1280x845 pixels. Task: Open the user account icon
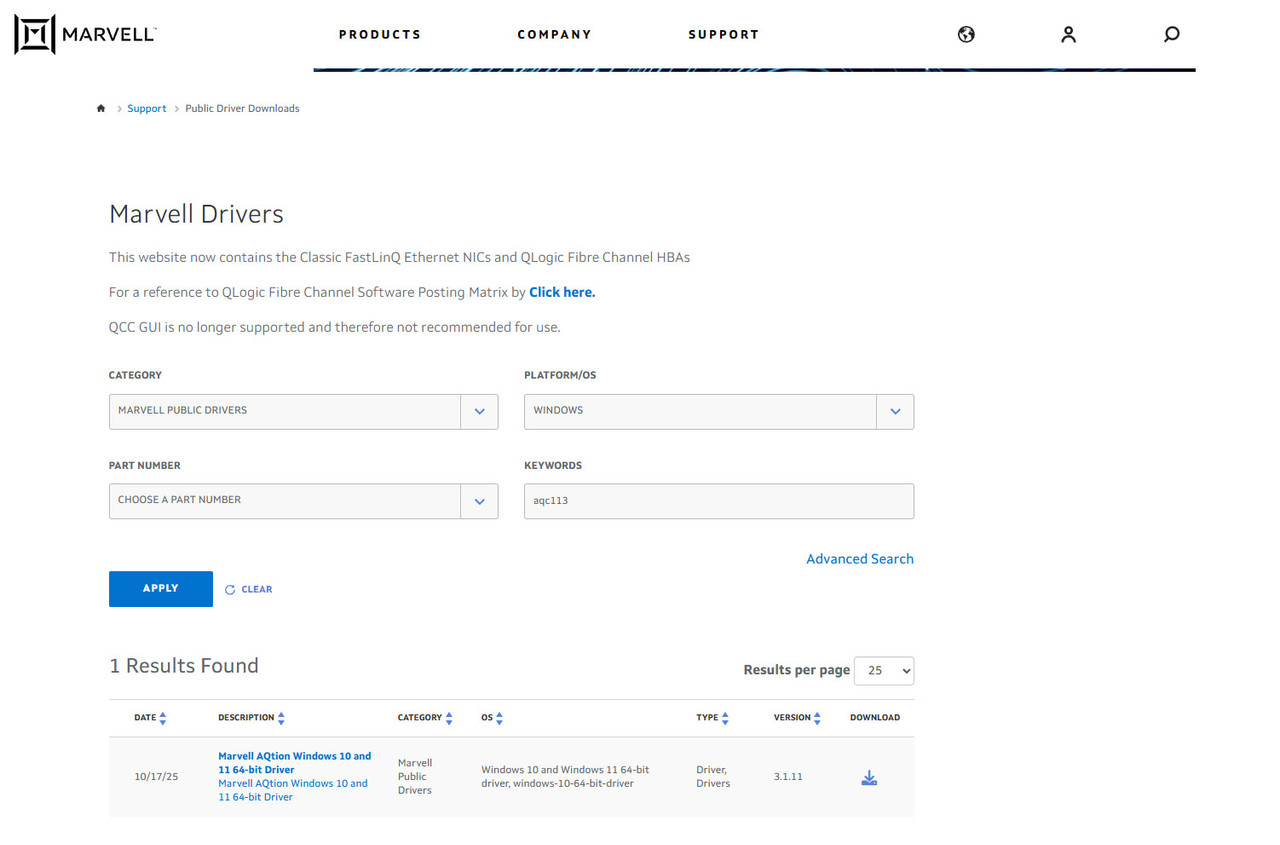pyautogui.click(x=1068, y=34)
